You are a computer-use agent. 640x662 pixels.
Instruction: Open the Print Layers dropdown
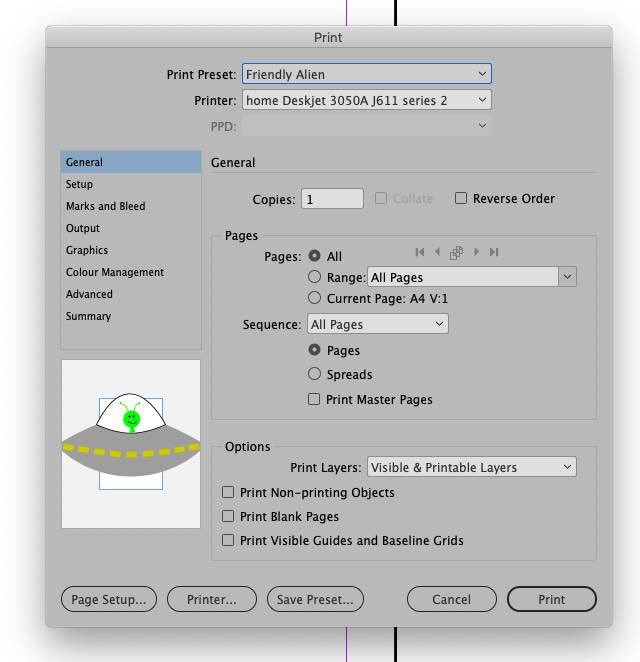[x=472, y=467]
